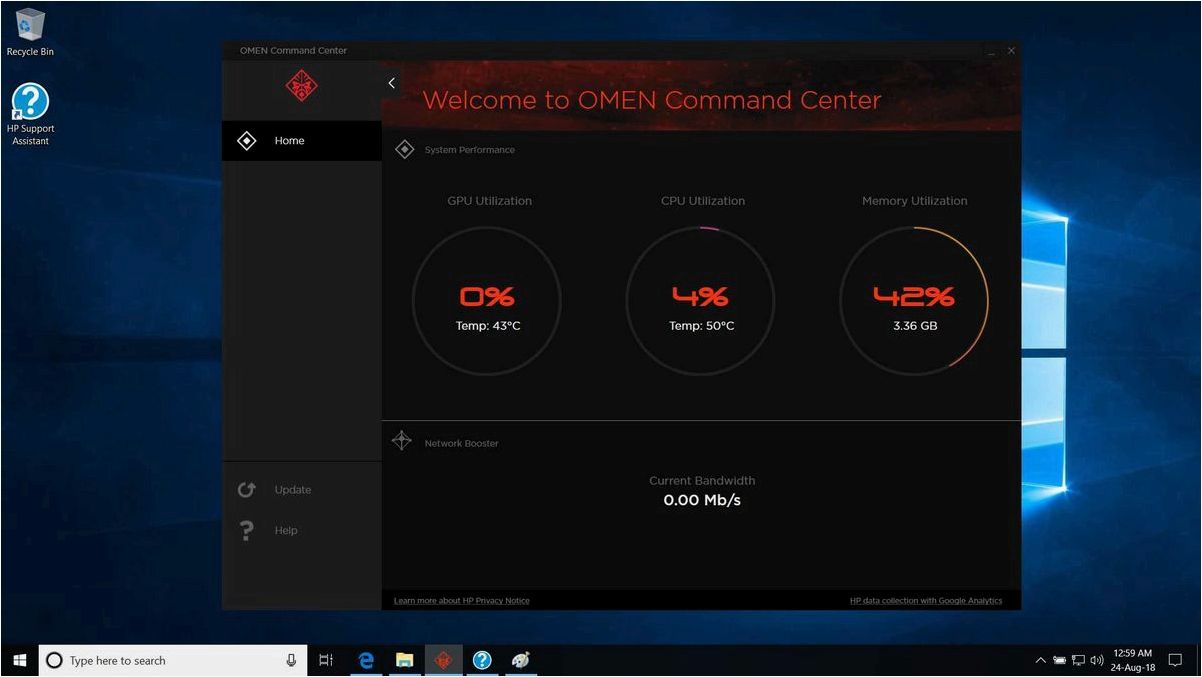The width and height of the screenshot is (1202, 677).
Task: Open Learn more about HP Privacy Notice
Action: (x=461, y=601)
